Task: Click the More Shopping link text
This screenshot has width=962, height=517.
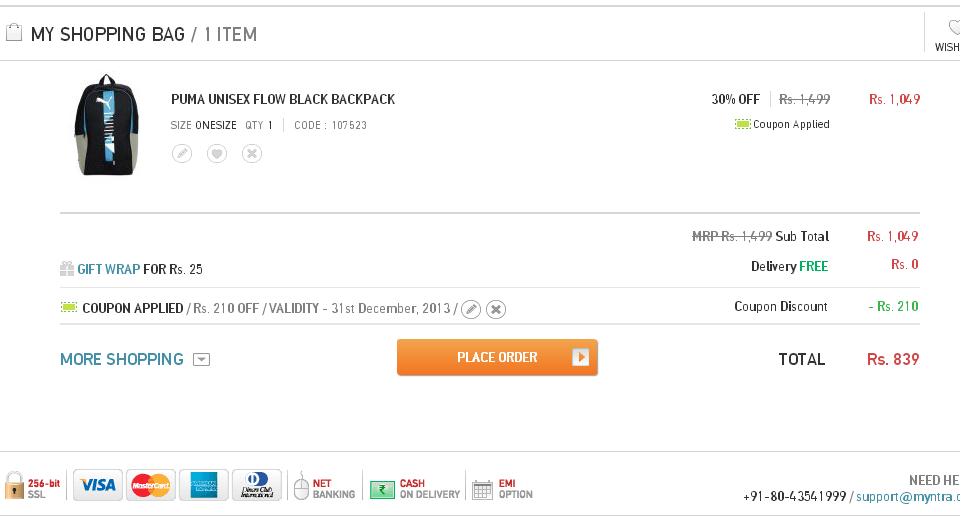Action: [121, 359]
